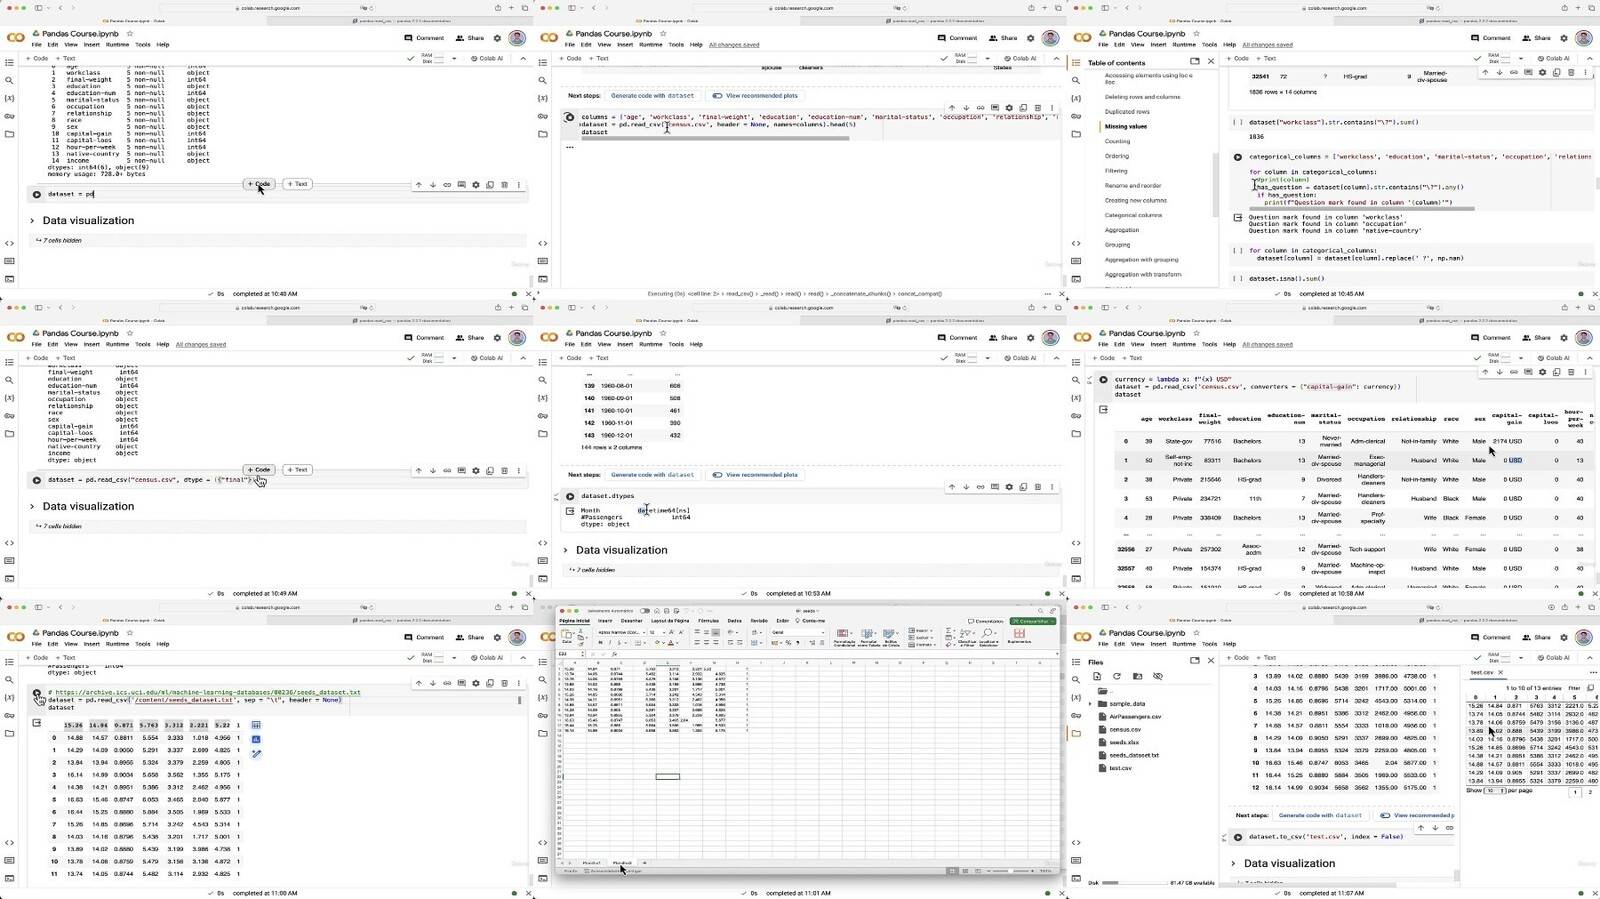Switch to Excel Fórmulas ribbon tab

pyautogui.click(x=708, y=621)
